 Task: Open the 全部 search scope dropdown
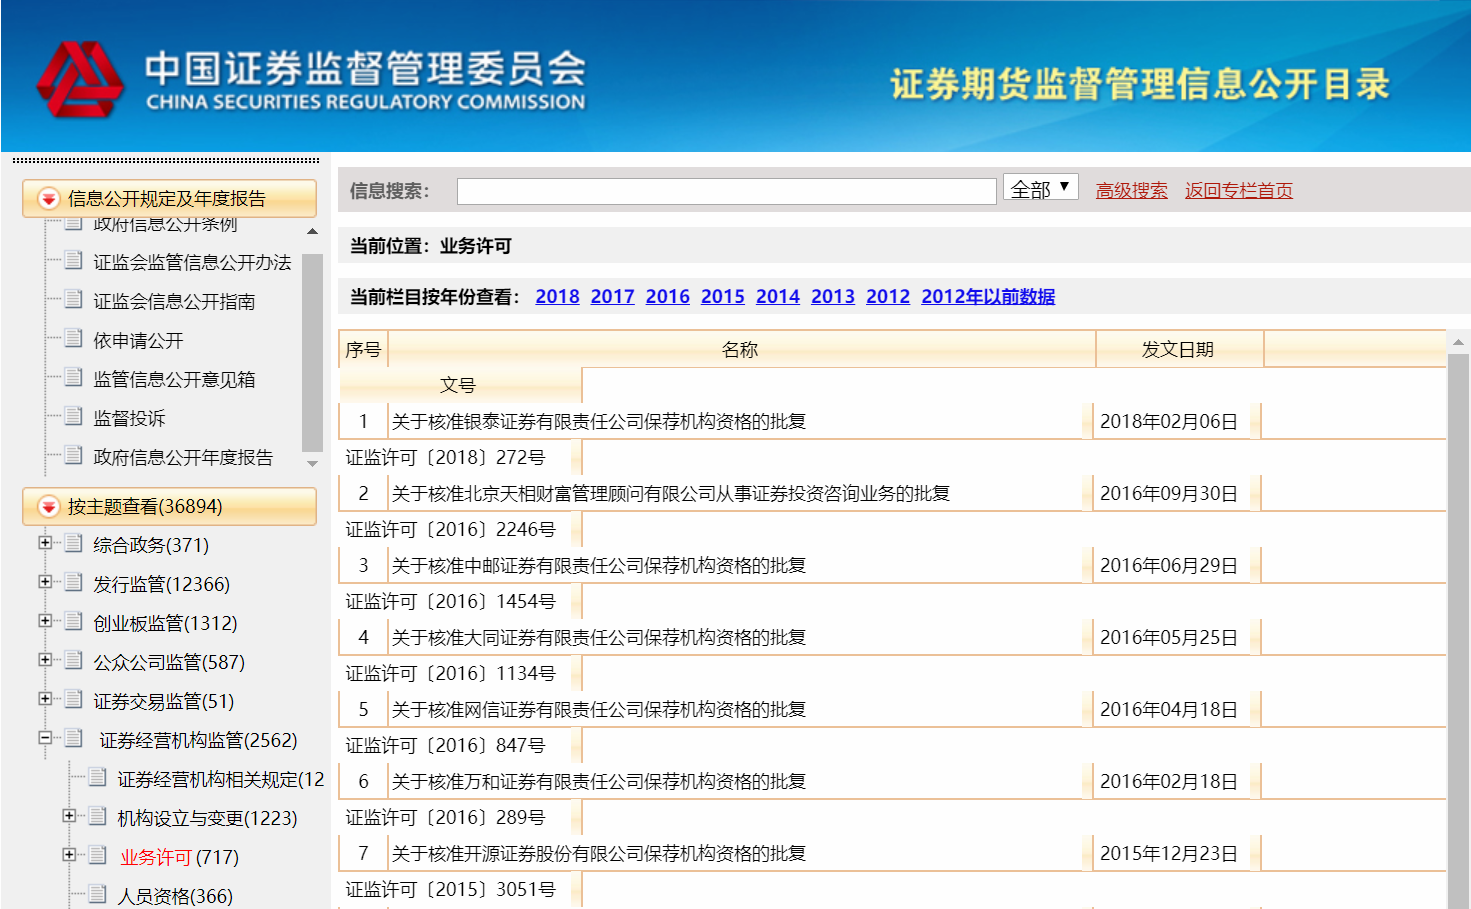click(x=1040, y=188)
